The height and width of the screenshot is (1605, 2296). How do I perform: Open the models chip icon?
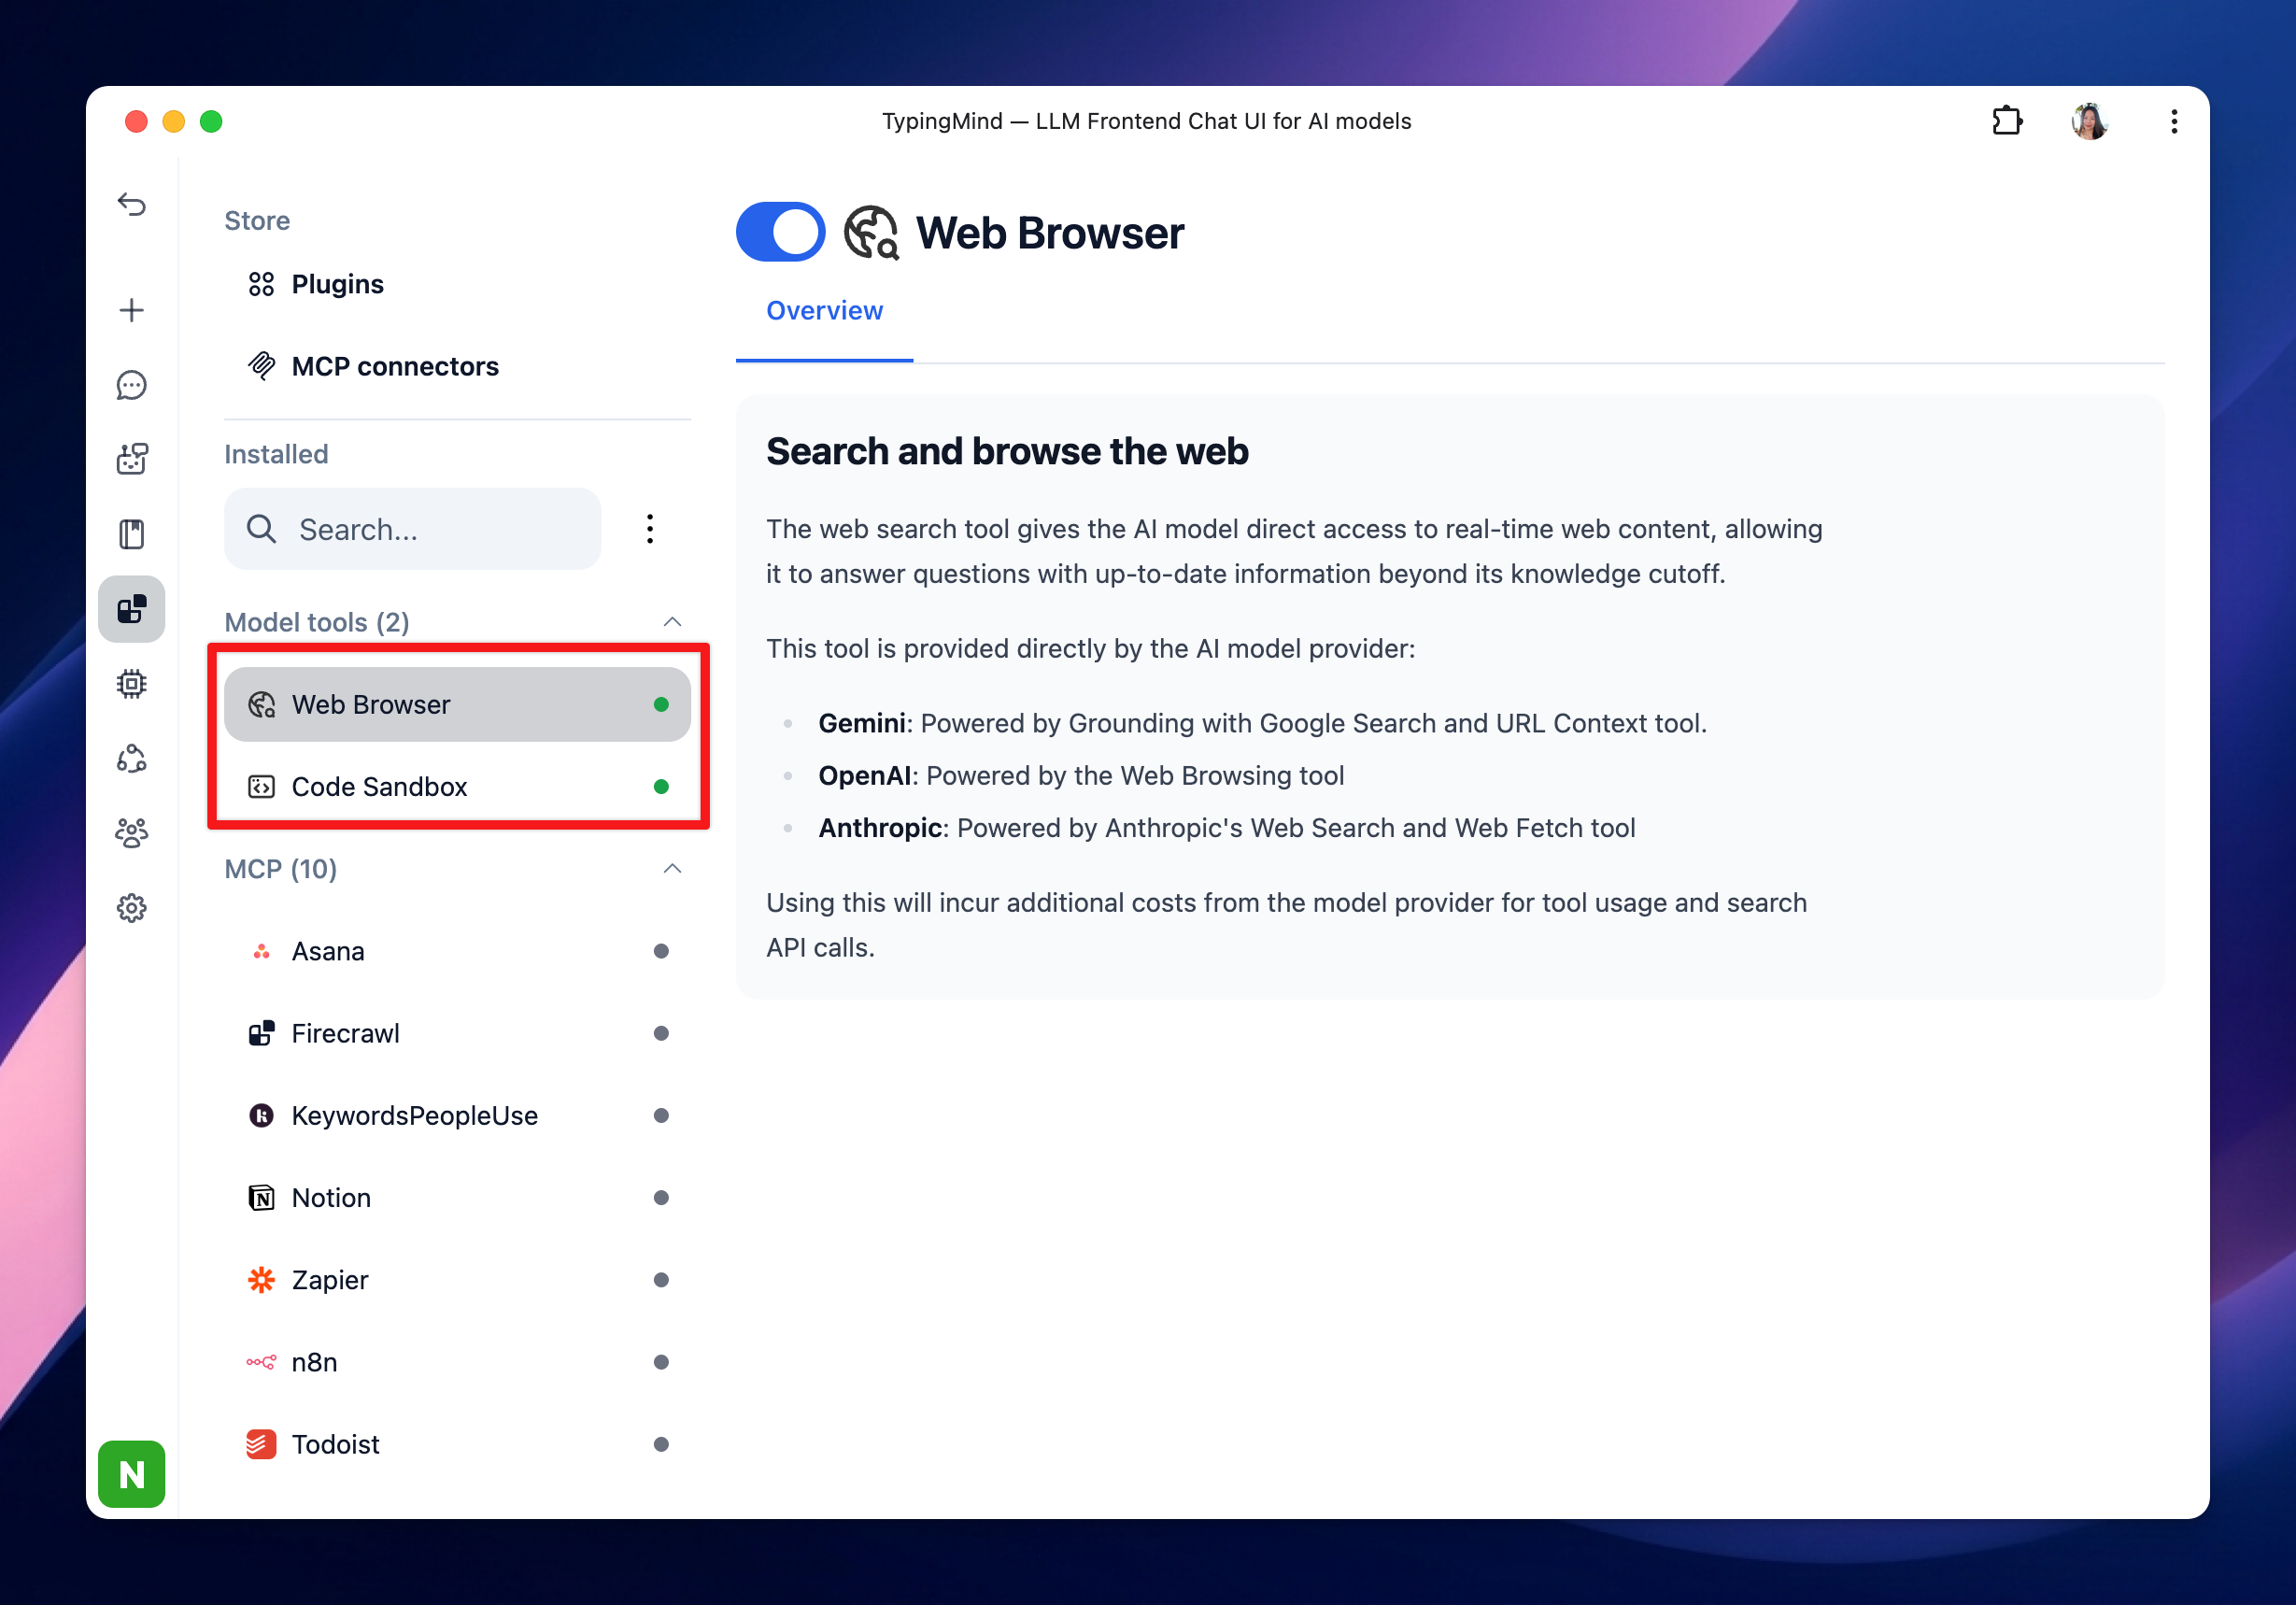[x=131, y=684]
